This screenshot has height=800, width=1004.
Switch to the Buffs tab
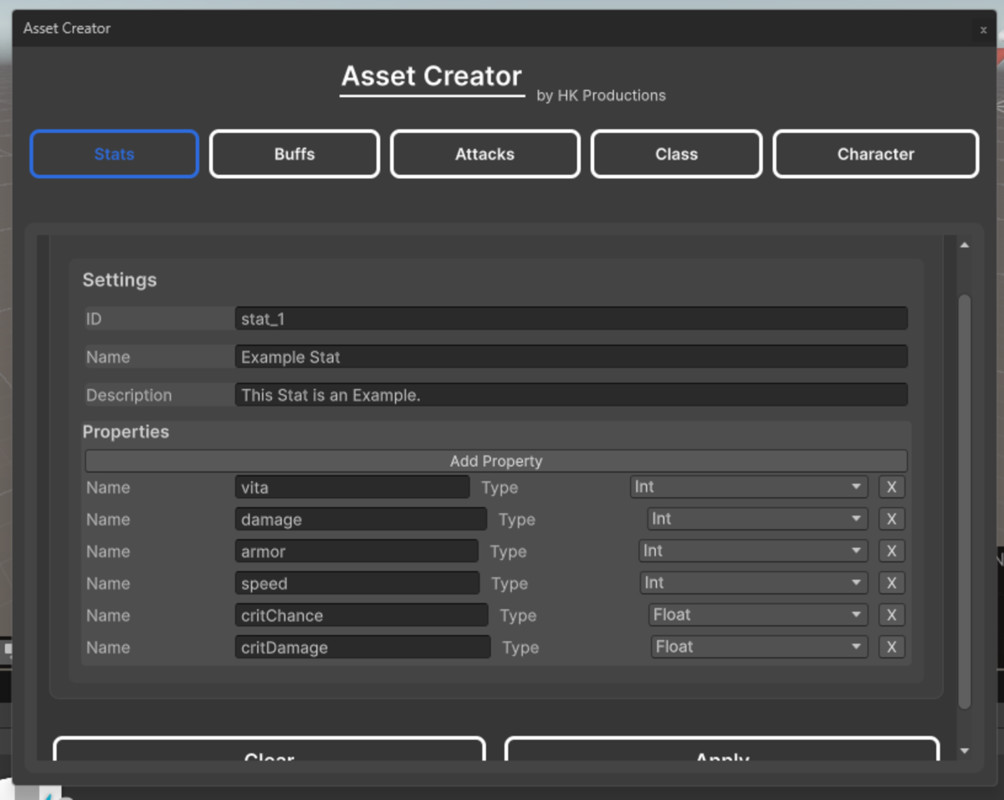click(x=294, y=154)
